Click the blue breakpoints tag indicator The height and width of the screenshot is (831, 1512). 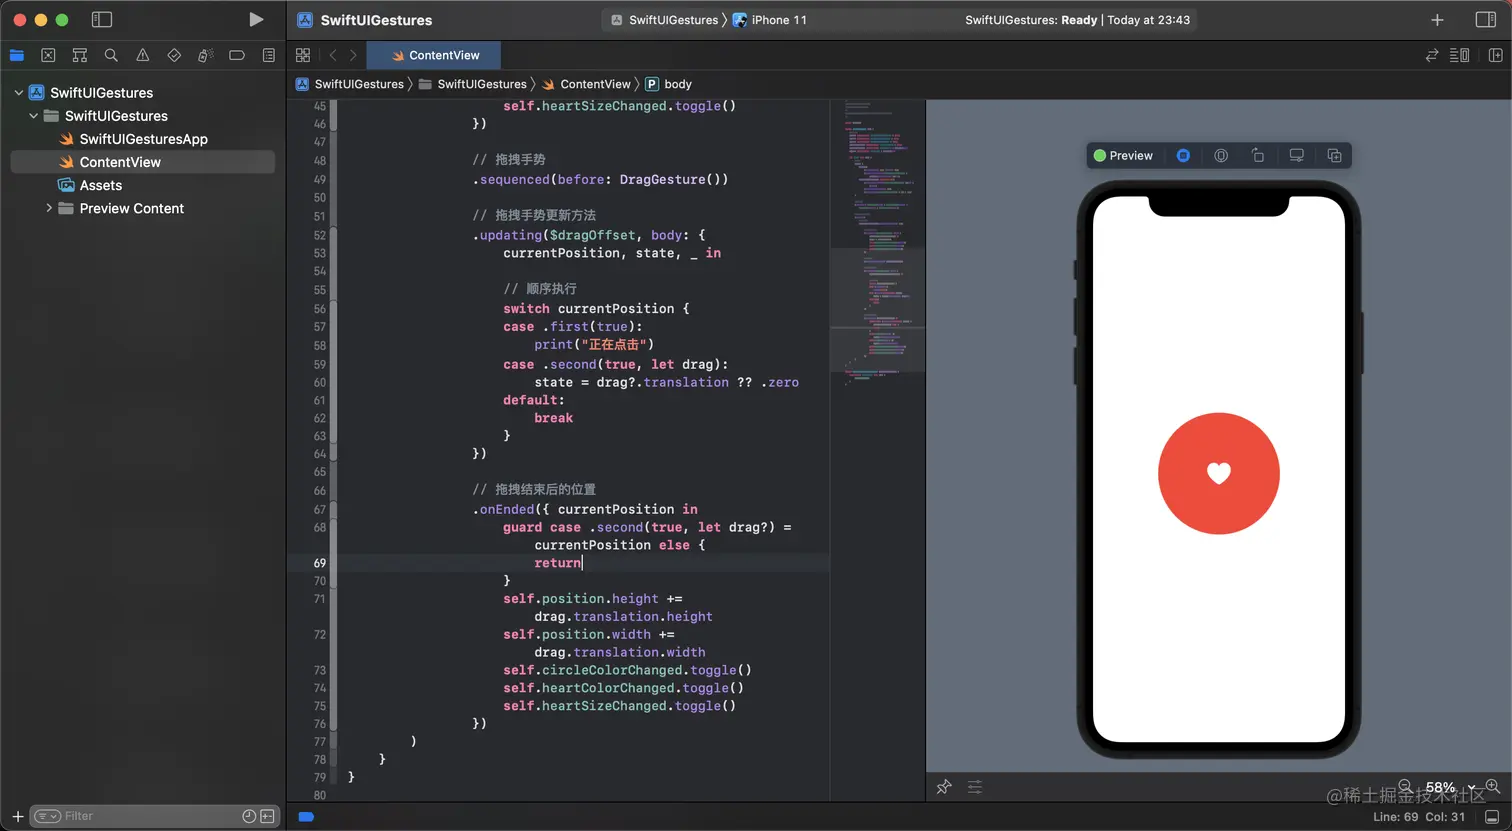(x=306, y=816)
